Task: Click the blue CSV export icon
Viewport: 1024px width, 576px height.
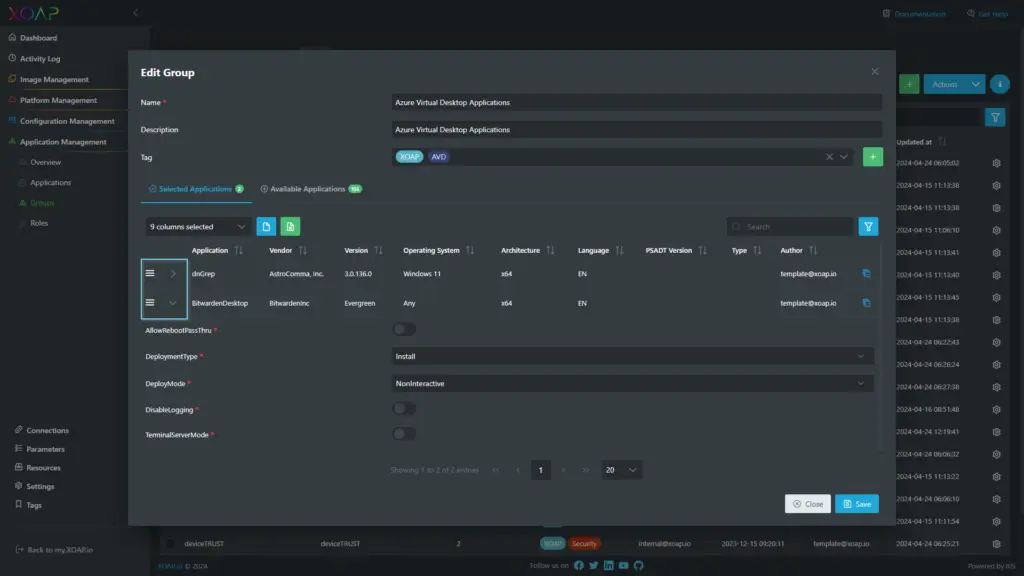Action: 266,227
